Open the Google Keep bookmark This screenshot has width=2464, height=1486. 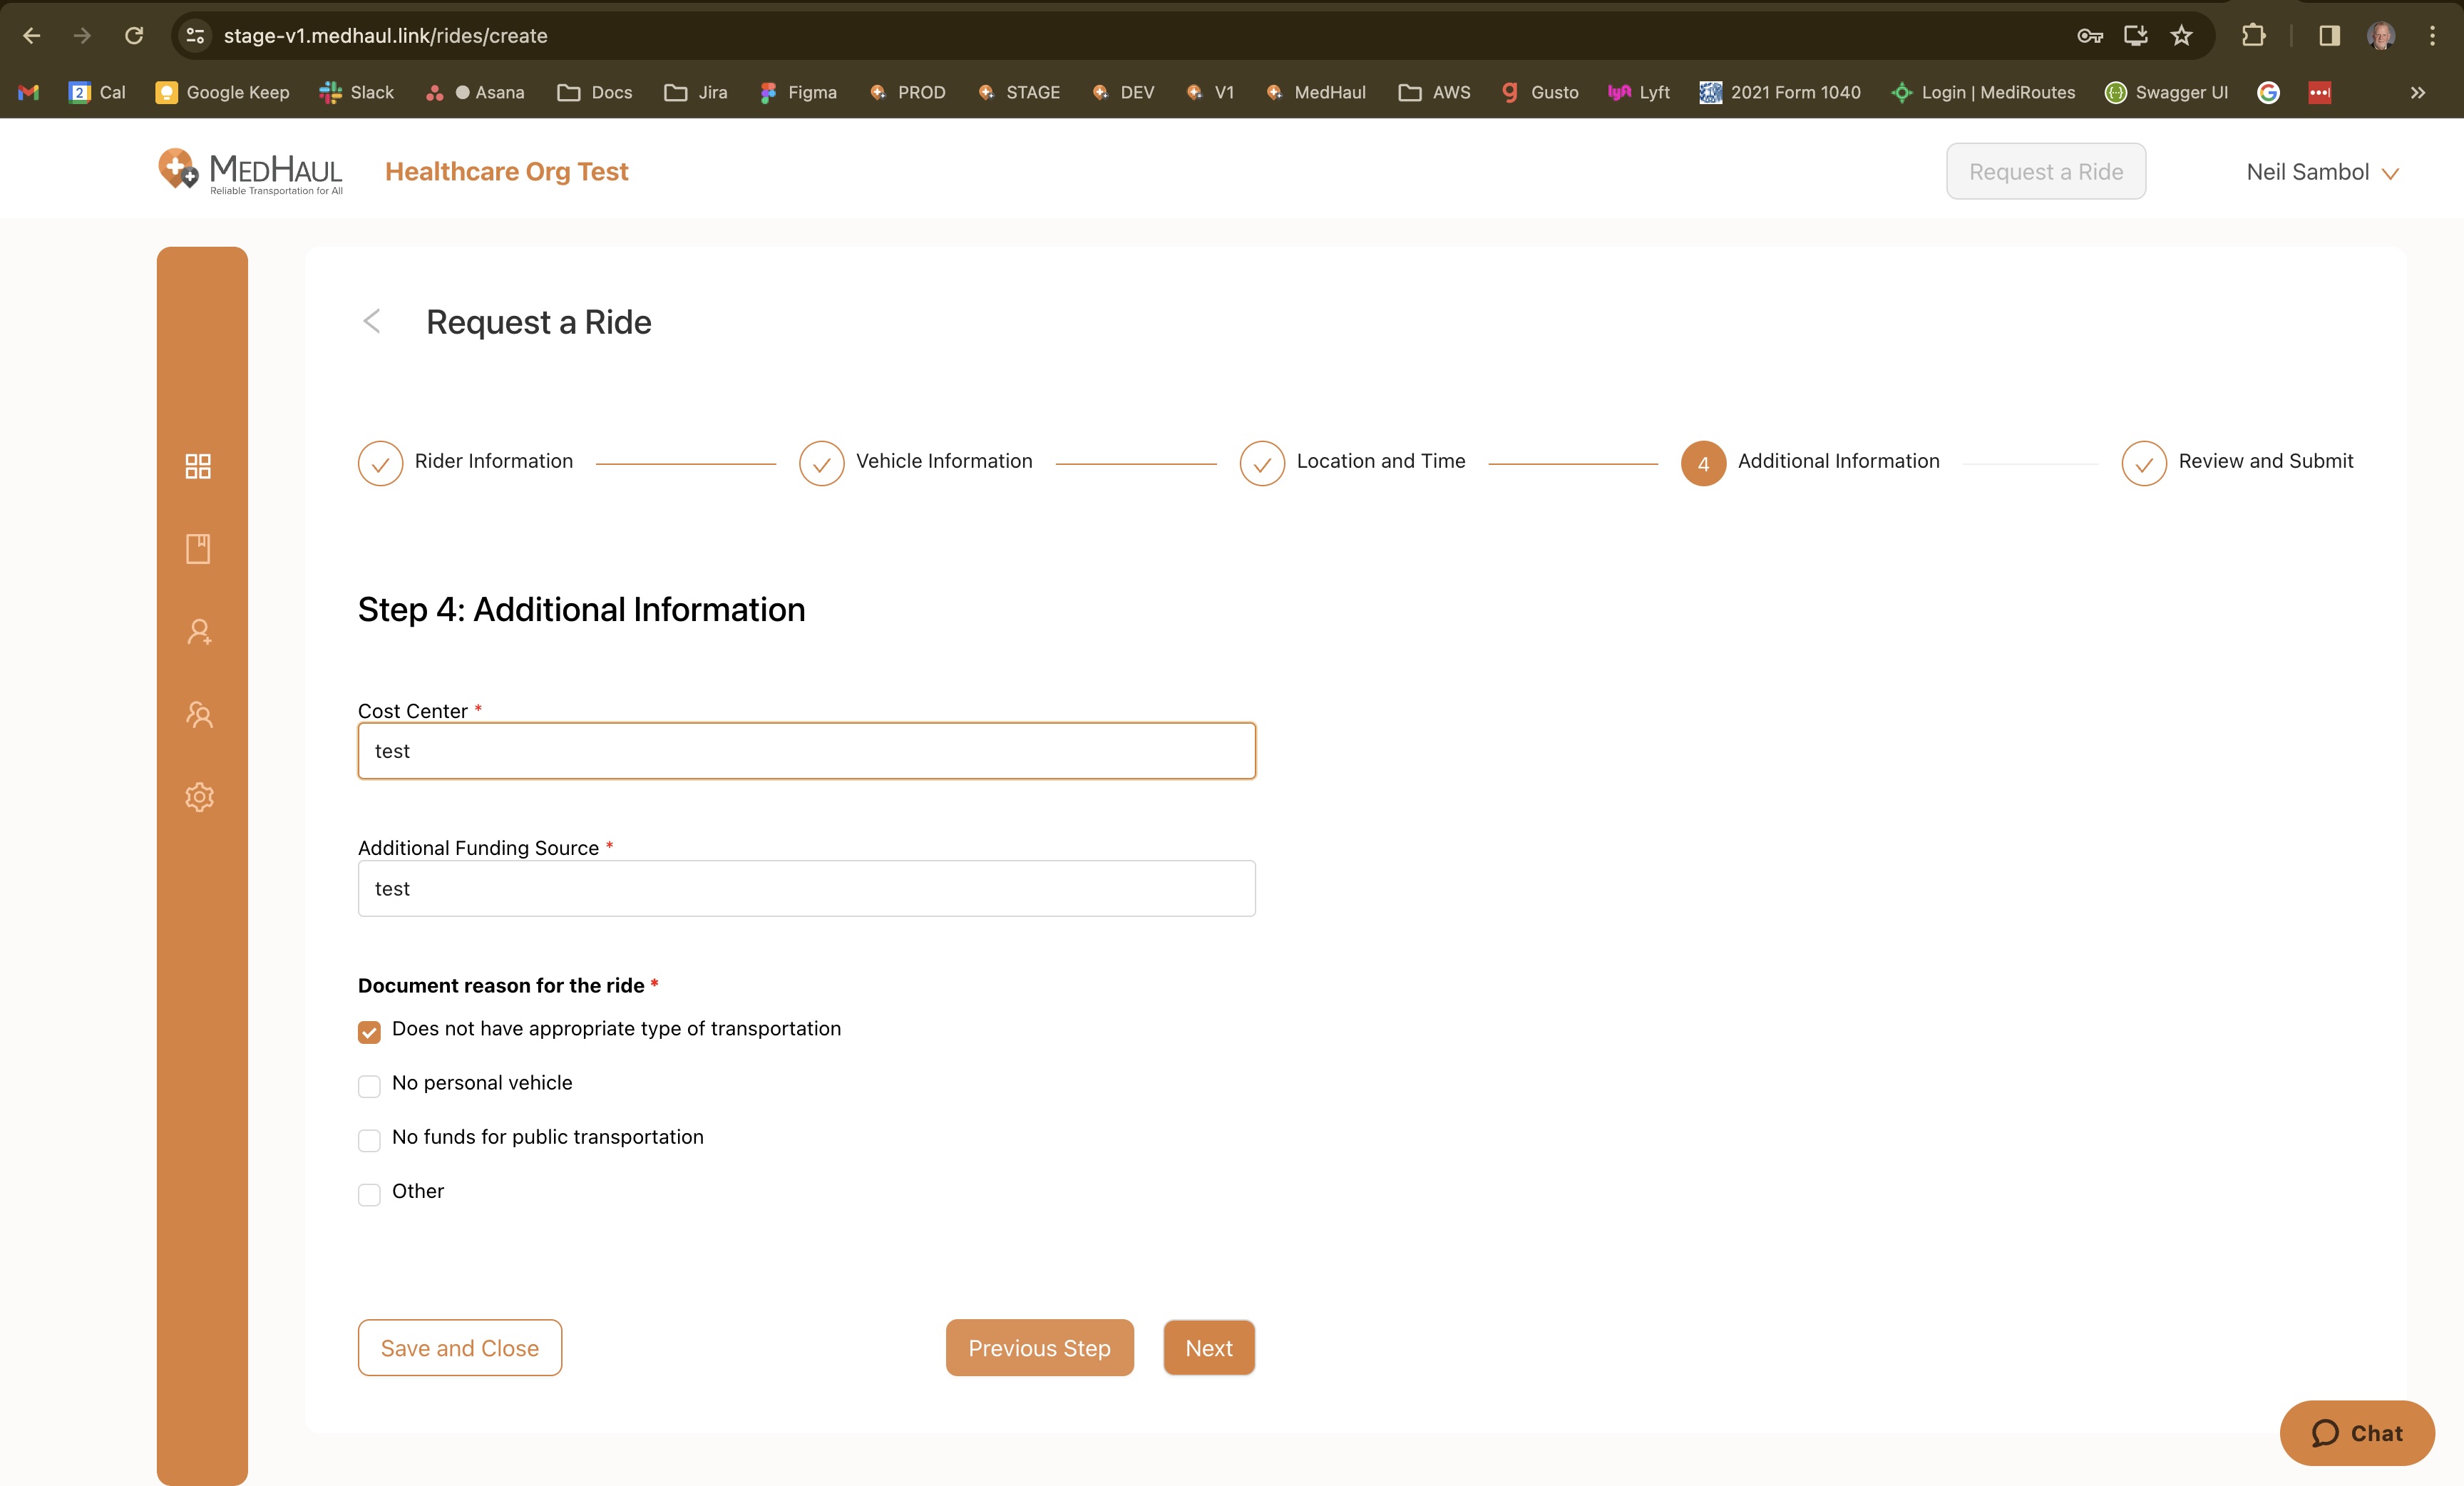click(223, 92)
